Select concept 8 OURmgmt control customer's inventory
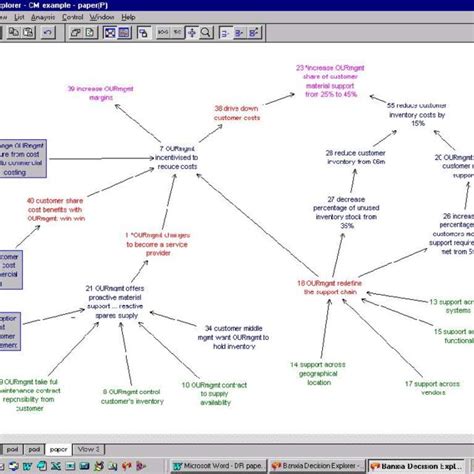The width and height of the screenshot is (474, 474). tap(132, 397)
